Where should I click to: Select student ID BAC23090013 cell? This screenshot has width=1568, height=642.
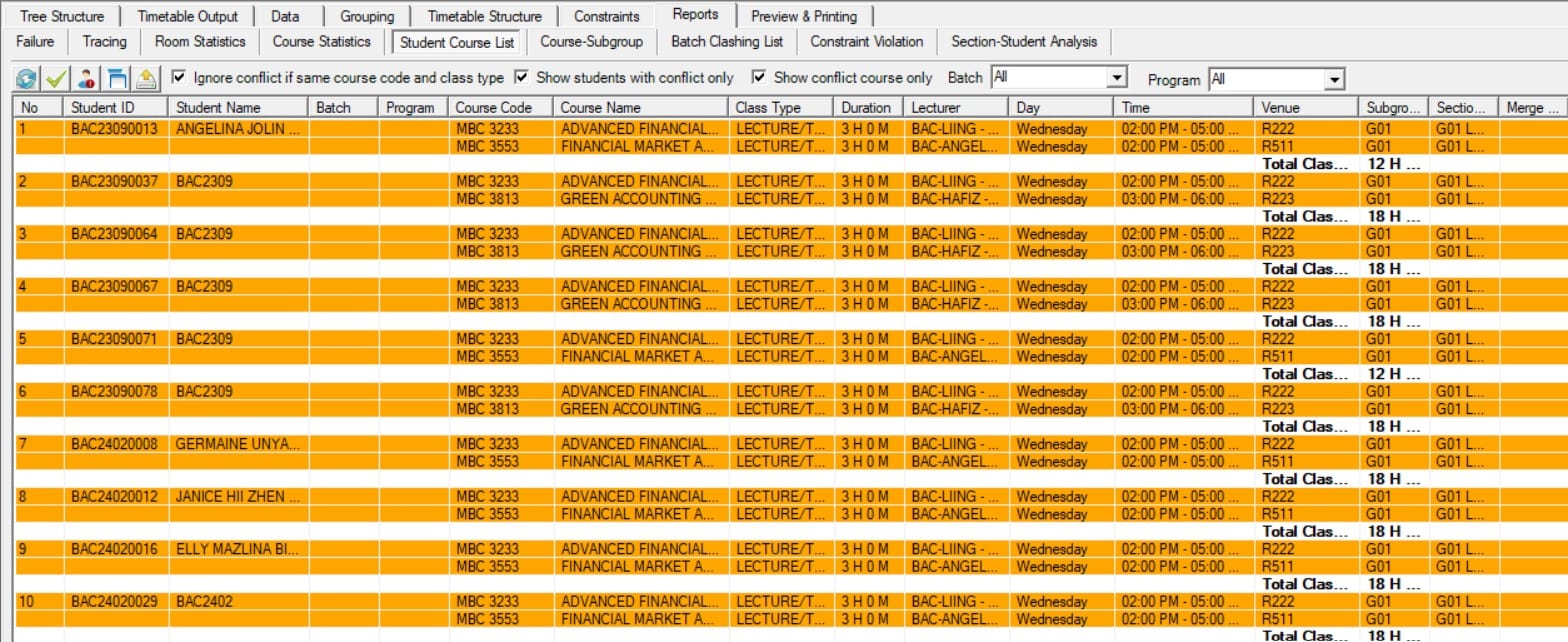coord(118,128)
